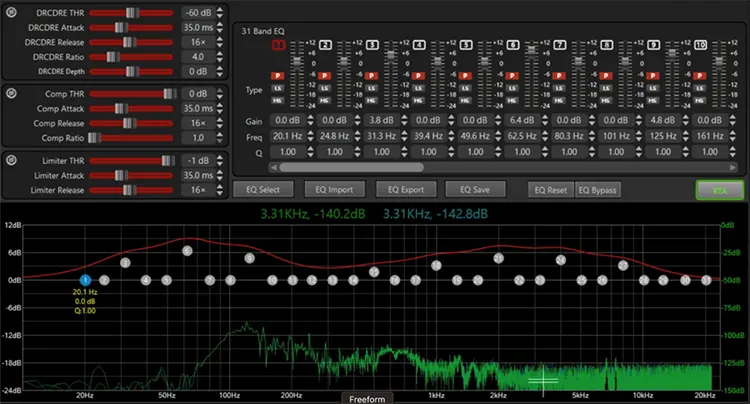
Task: Click the 125 Hz Freq stepper arrows
Action: point(685,136)
